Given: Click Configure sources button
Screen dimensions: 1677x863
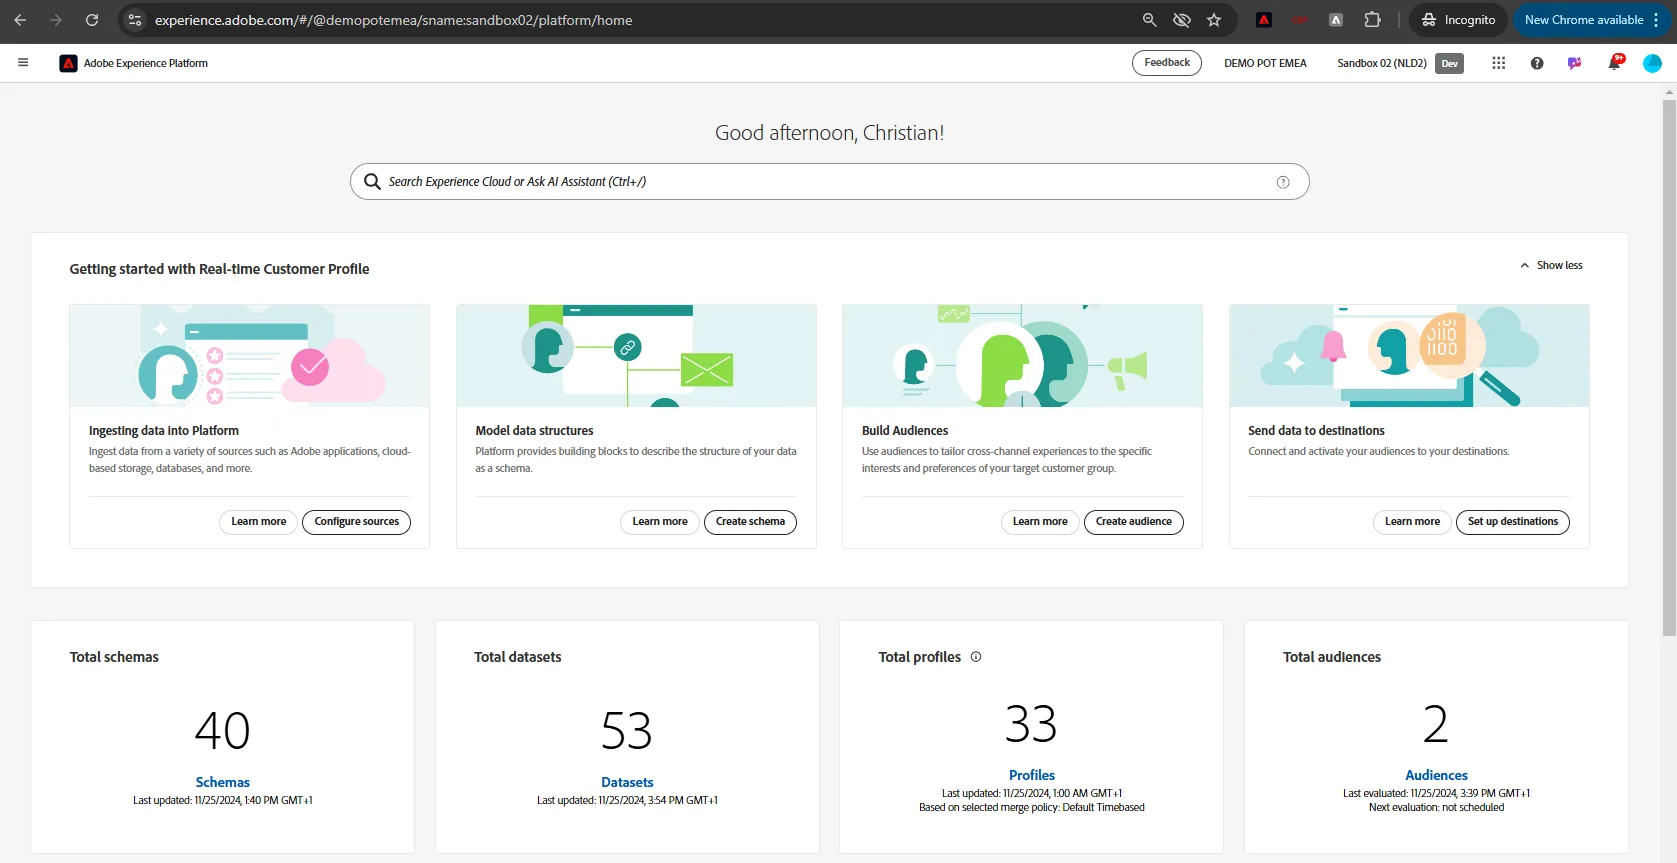Looking at the screenshot, I should 356,522.
